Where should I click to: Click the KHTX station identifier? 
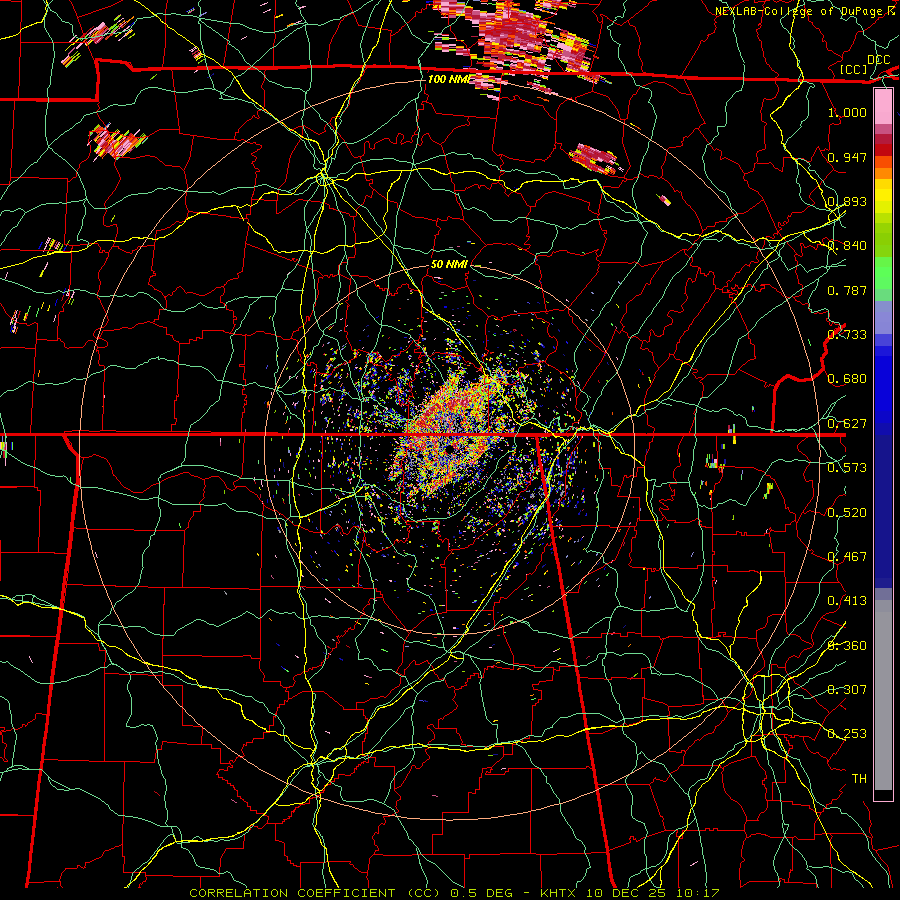[560, 893]
